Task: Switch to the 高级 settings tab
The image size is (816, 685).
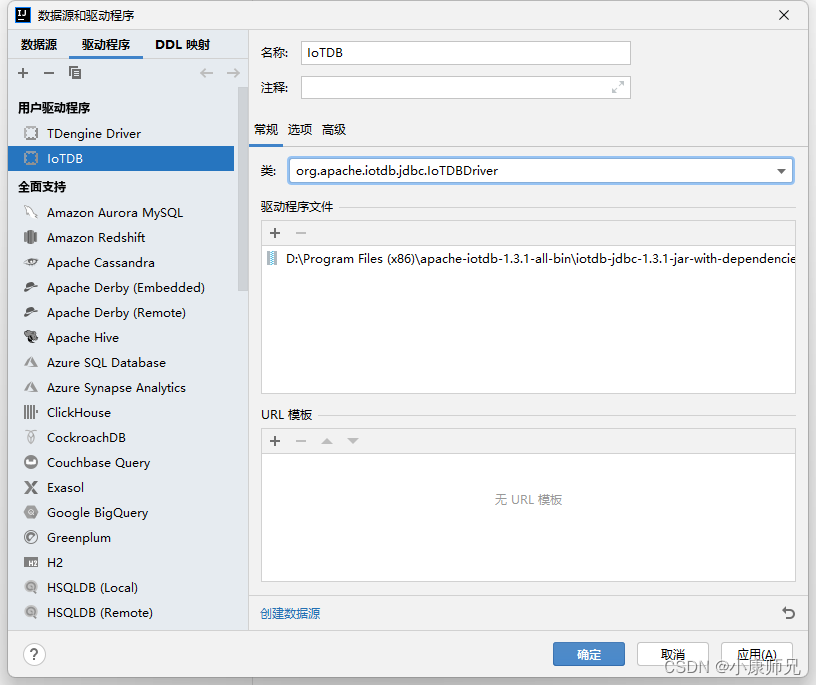Action: [x=333, y=129]
